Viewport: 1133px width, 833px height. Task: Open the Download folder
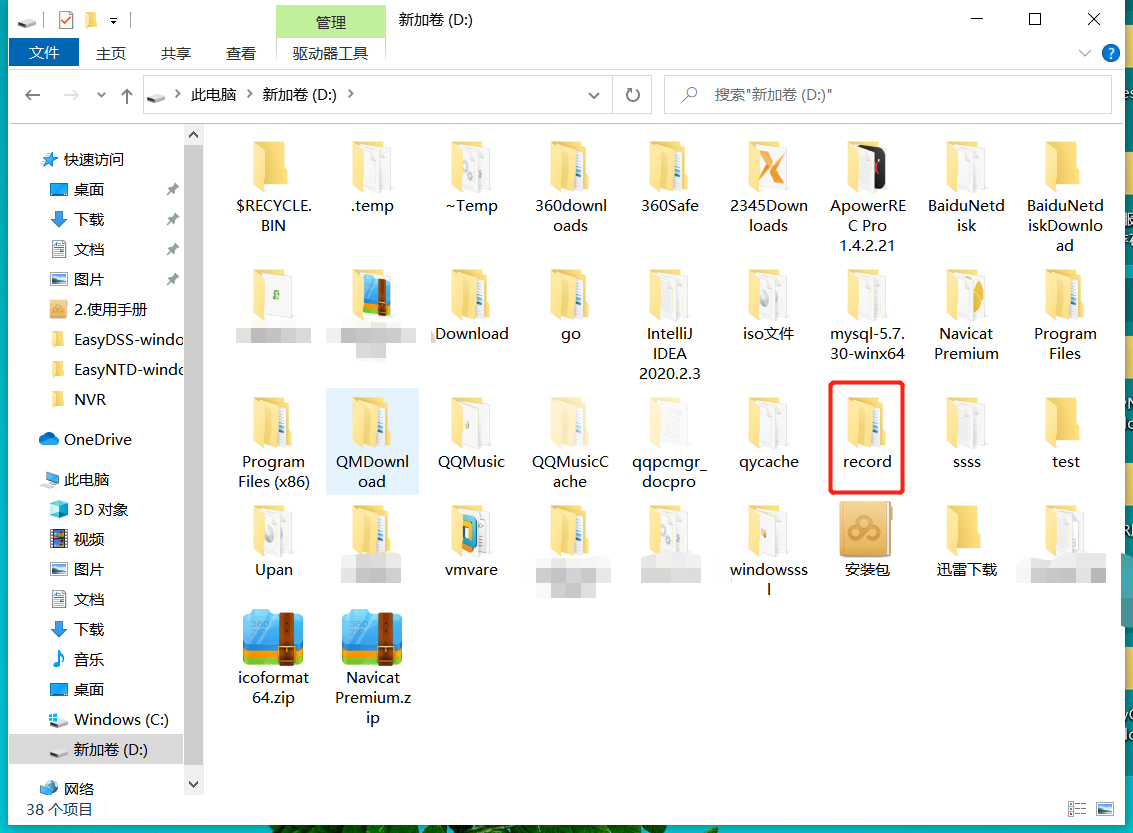471,305
